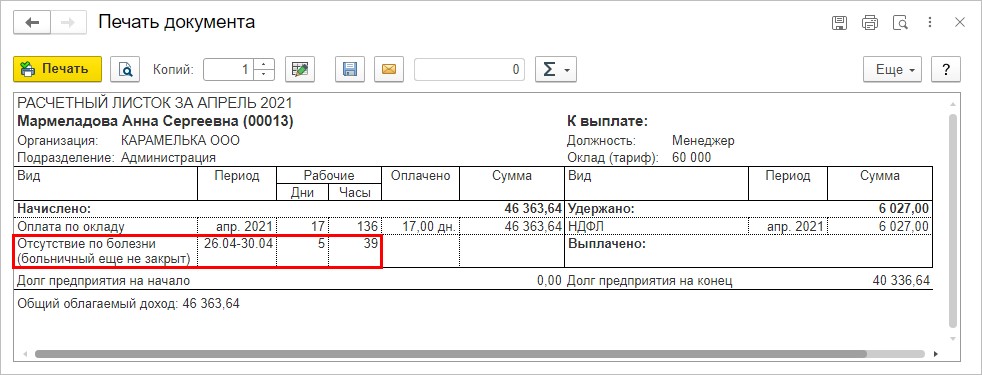Click the horizontal scrollbar thumb

pyautogui.click(x=450, y=354)
